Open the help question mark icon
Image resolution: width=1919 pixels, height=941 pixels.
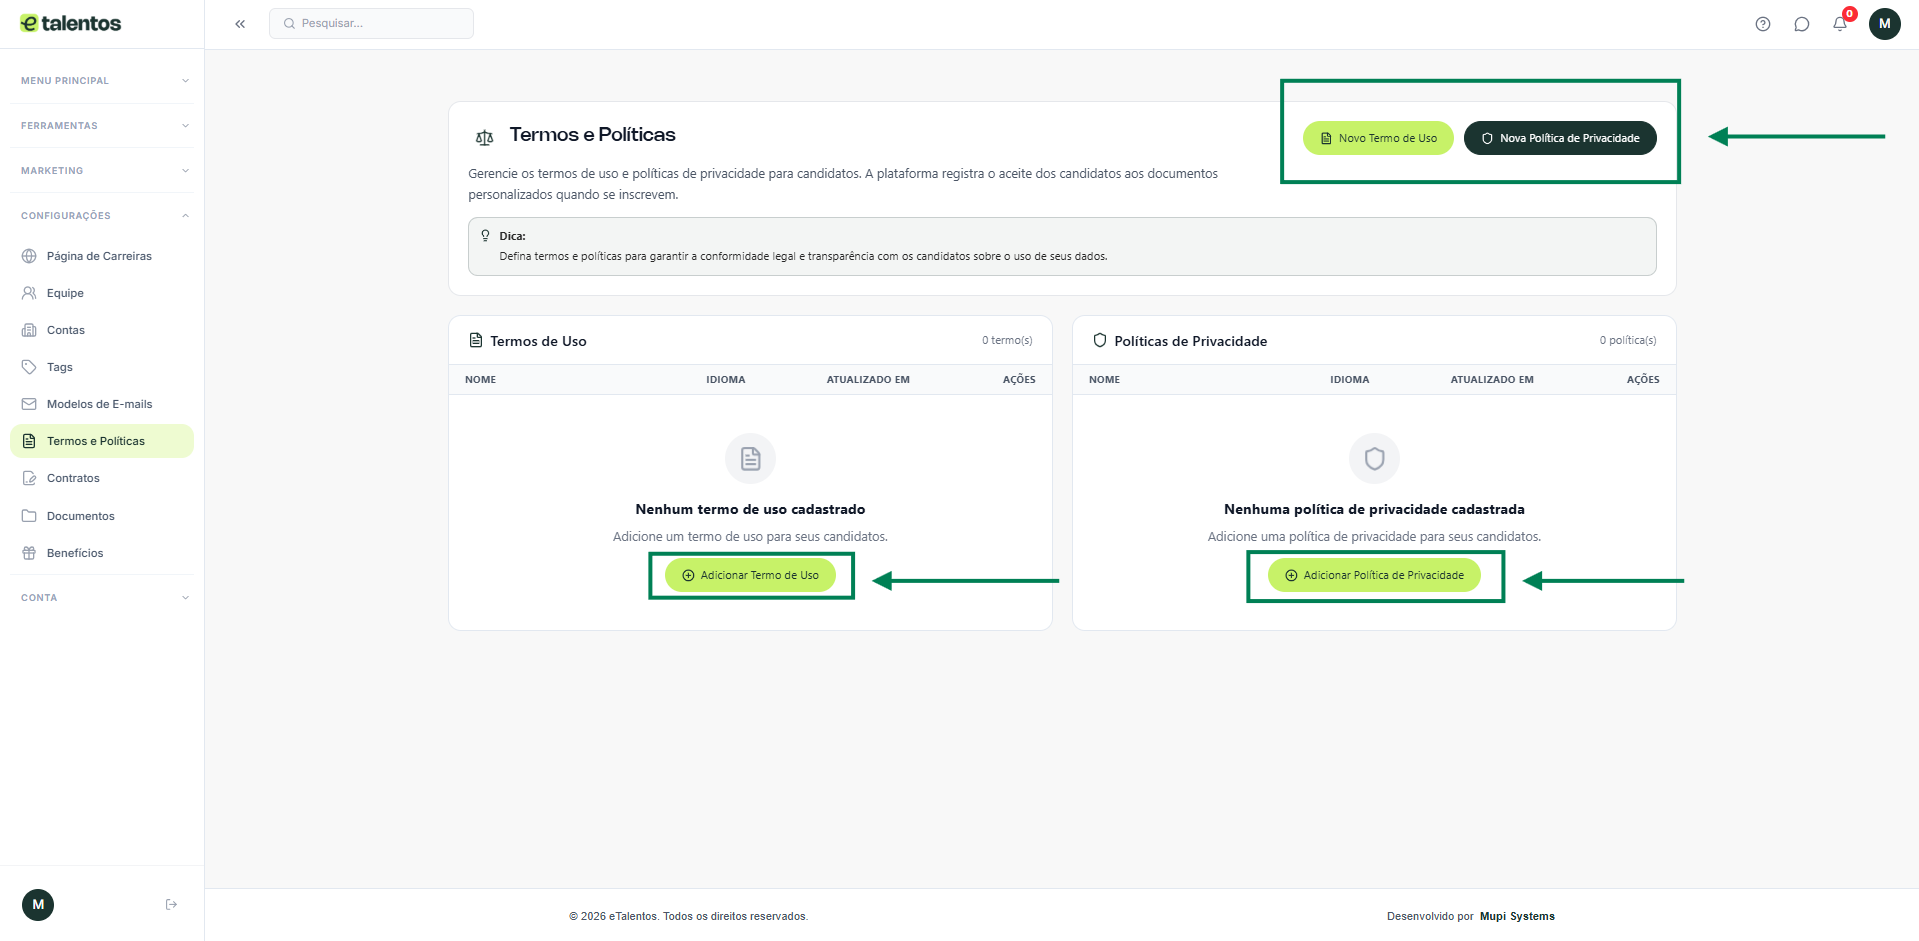1762,24
